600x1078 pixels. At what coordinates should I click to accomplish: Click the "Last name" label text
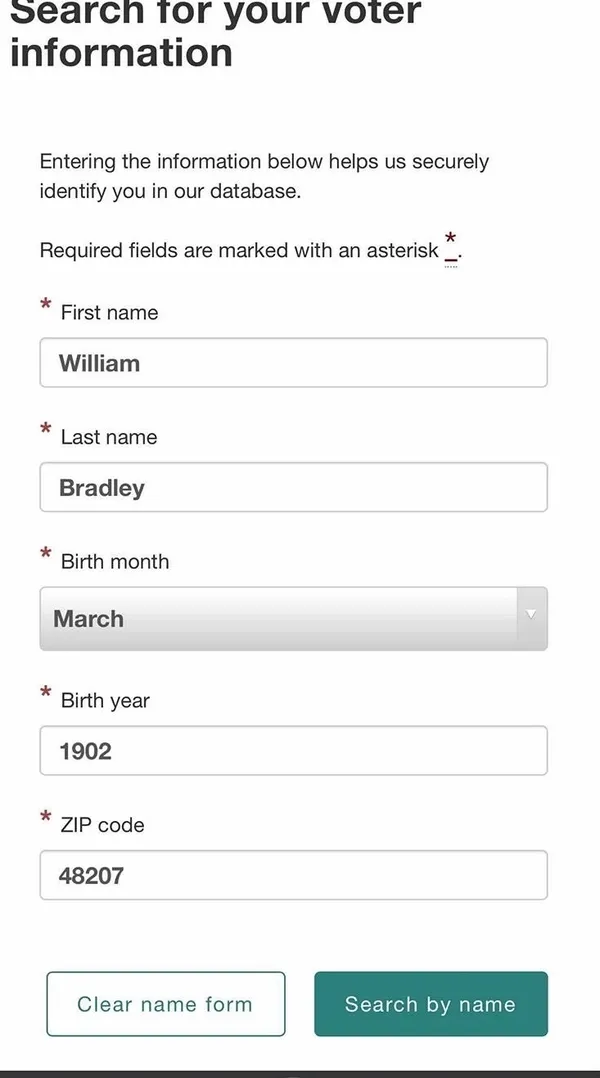(109, 437)
